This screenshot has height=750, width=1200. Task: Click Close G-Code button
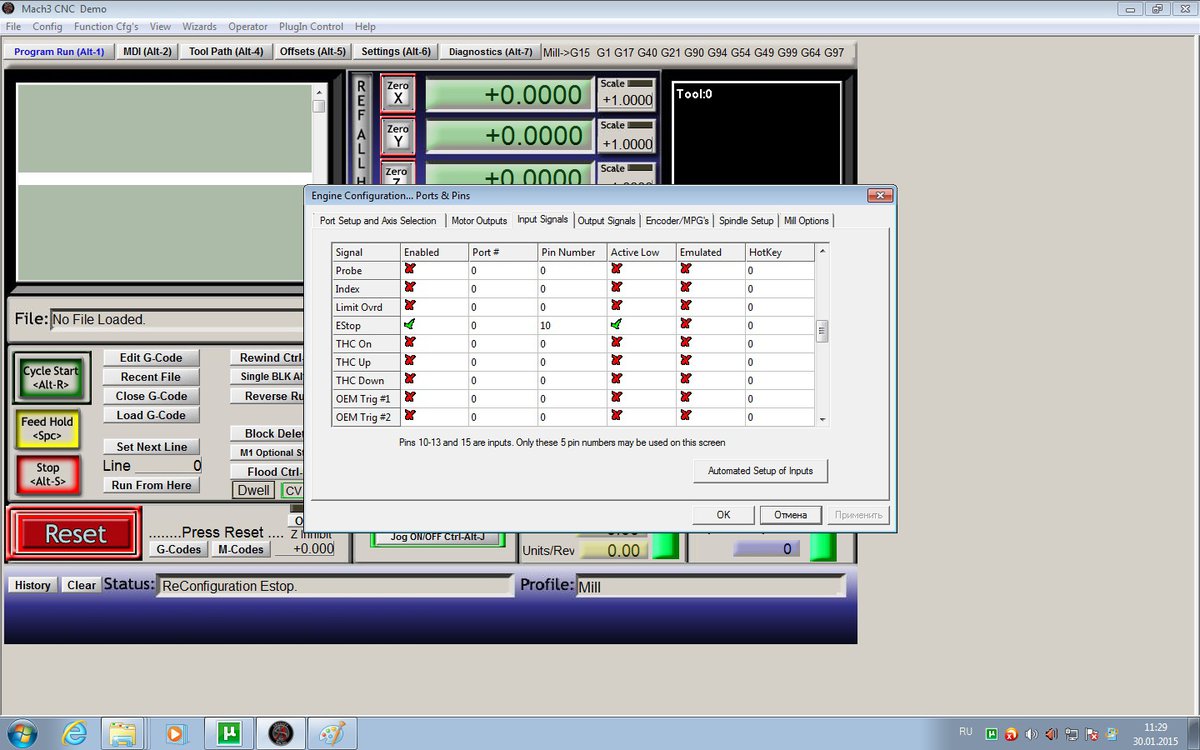click(x=151, y=396)
